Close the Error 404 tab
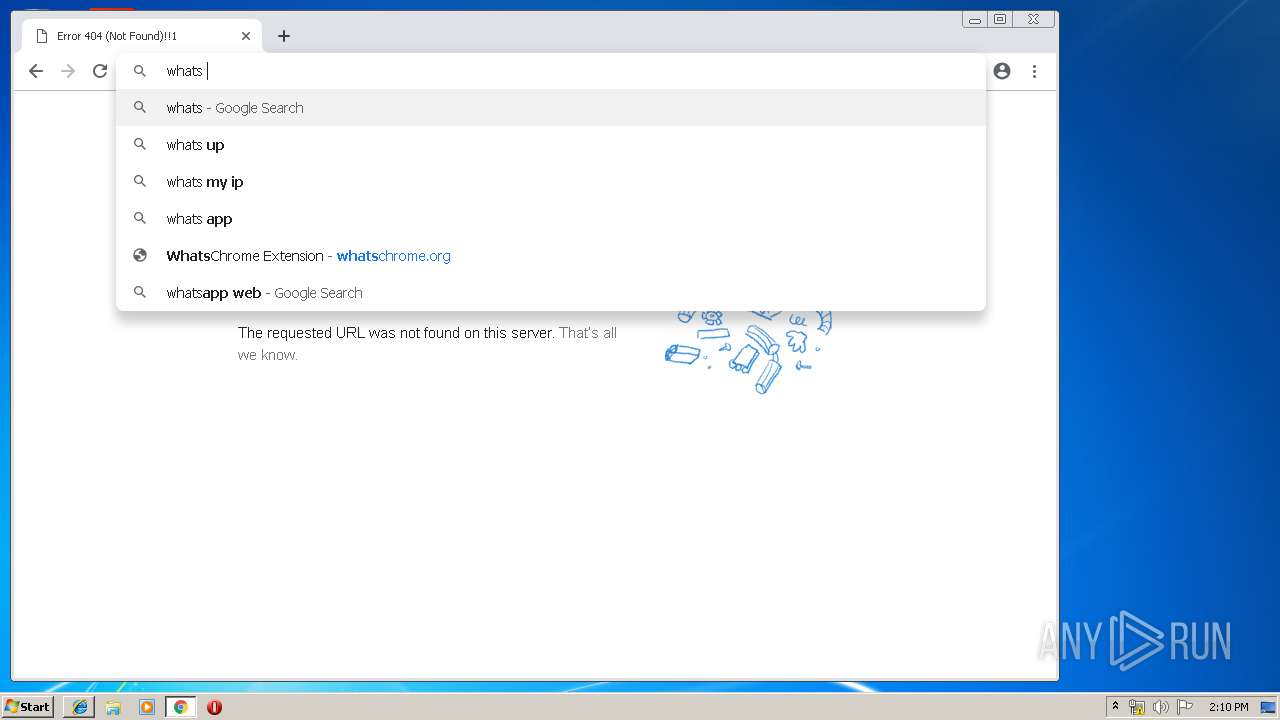This screenshot has width=1280, height=720. point(246,36)
